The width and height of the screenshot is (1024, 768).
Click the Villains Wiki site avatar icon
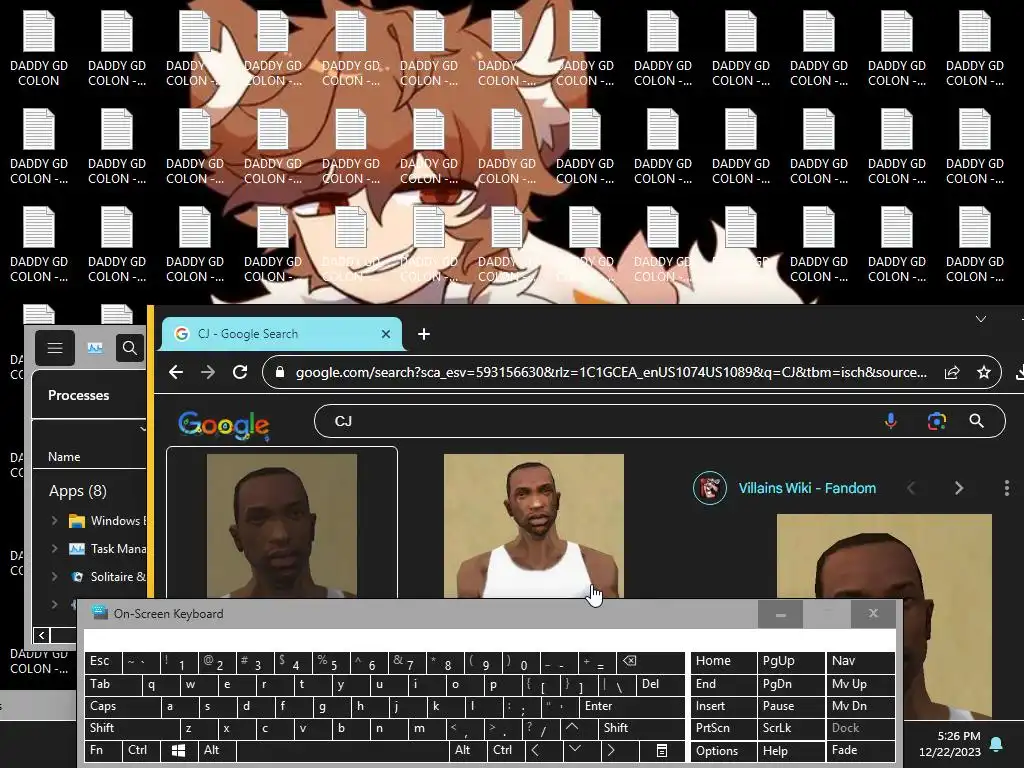point(710,488)
